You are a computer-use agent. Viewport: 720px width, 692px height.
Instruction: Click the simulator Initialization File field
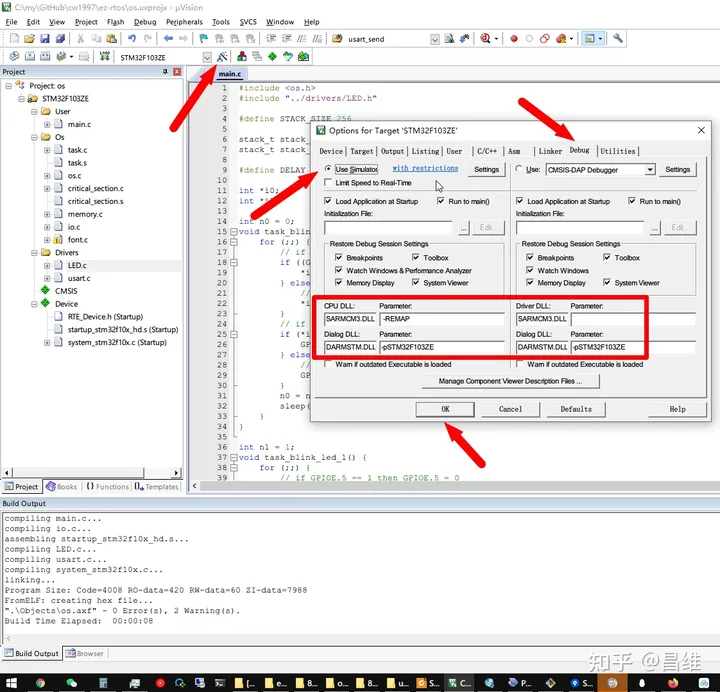pos(388,227)
